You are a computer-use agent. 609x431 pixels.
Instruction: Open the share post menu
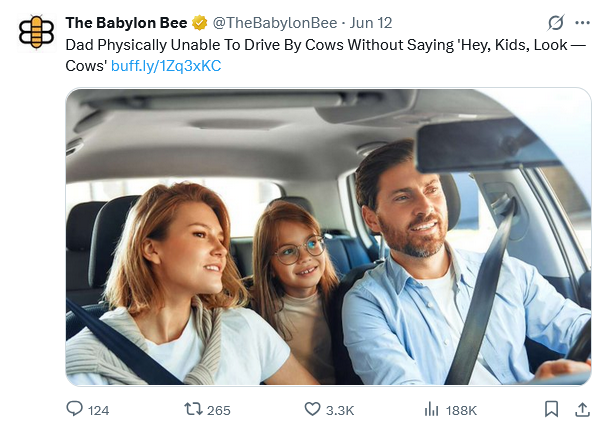pos(582,409)
